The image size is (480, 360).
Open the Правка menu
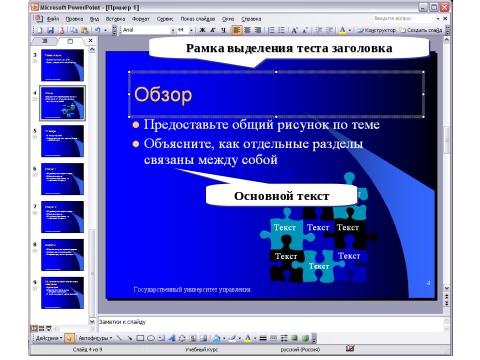(74, 19)
